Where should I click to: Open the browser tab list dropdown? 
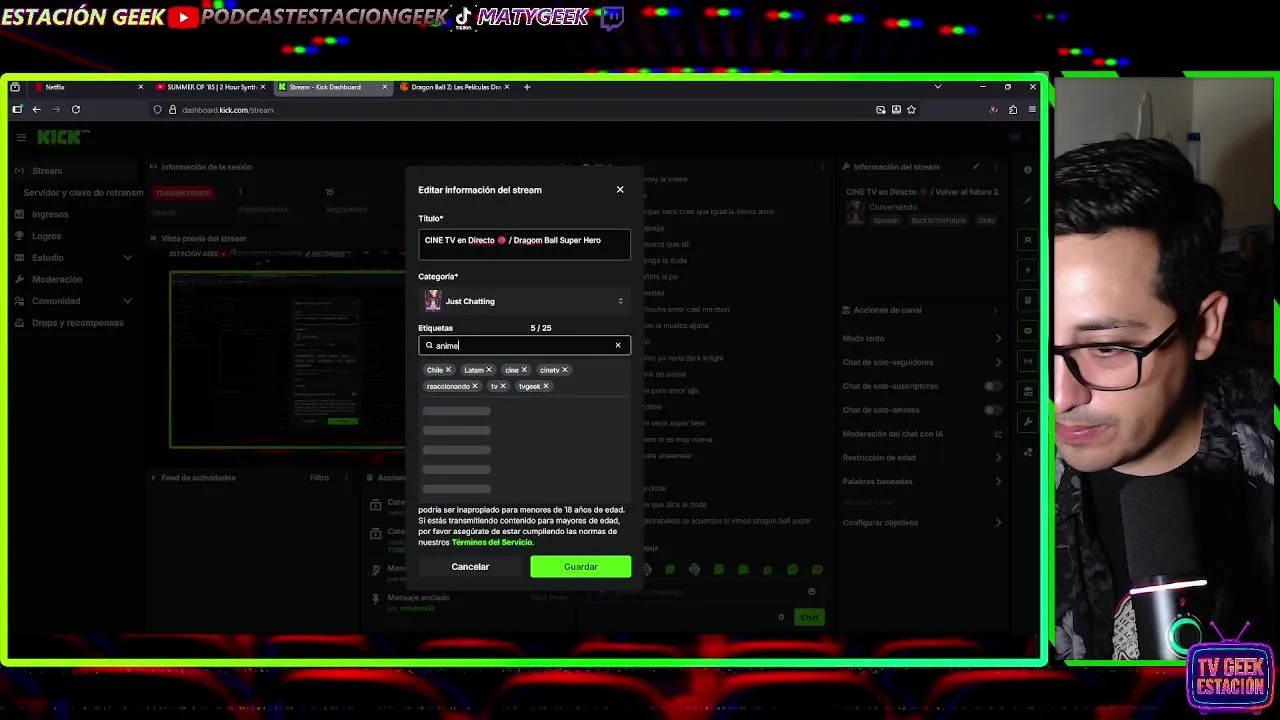[x=937, y=87]
